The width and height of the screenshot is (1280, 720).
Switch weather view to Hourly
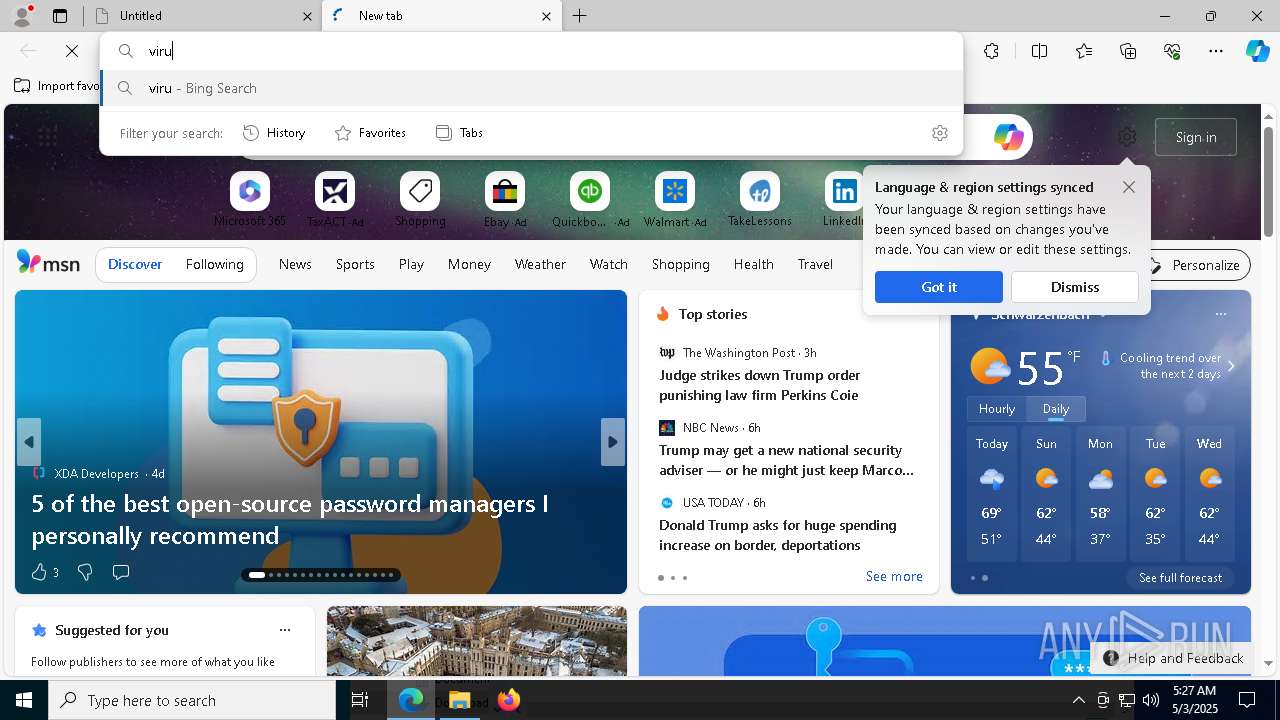pos(996,409)
